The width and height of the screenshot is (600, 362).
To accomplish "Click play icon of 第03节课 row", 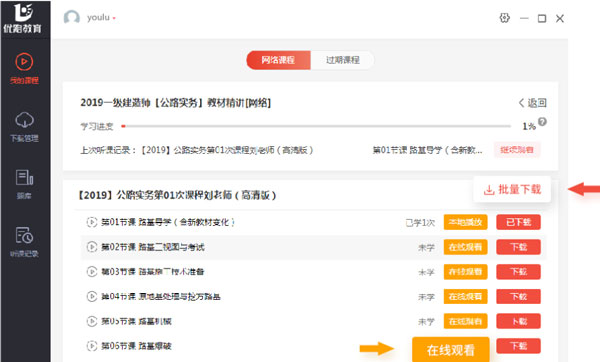I will pyautogui.click(x=92, y=272).
